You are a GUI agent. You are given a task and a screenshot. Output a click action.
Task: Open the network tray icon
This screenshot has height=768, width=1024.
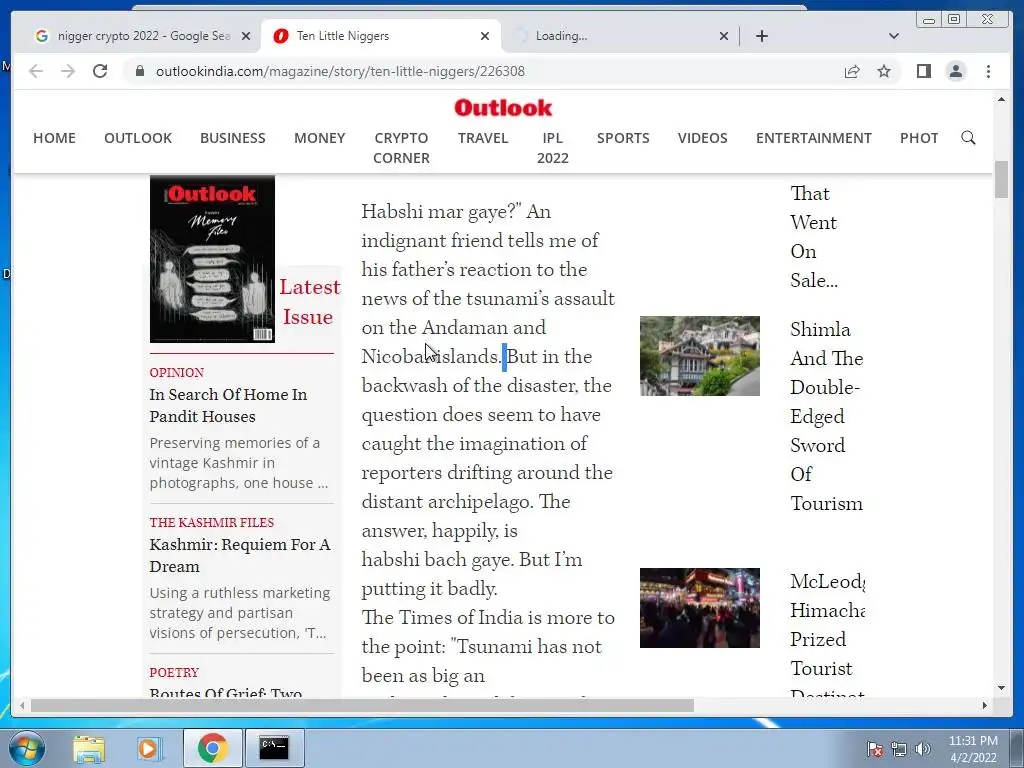[x=899, y=749]
